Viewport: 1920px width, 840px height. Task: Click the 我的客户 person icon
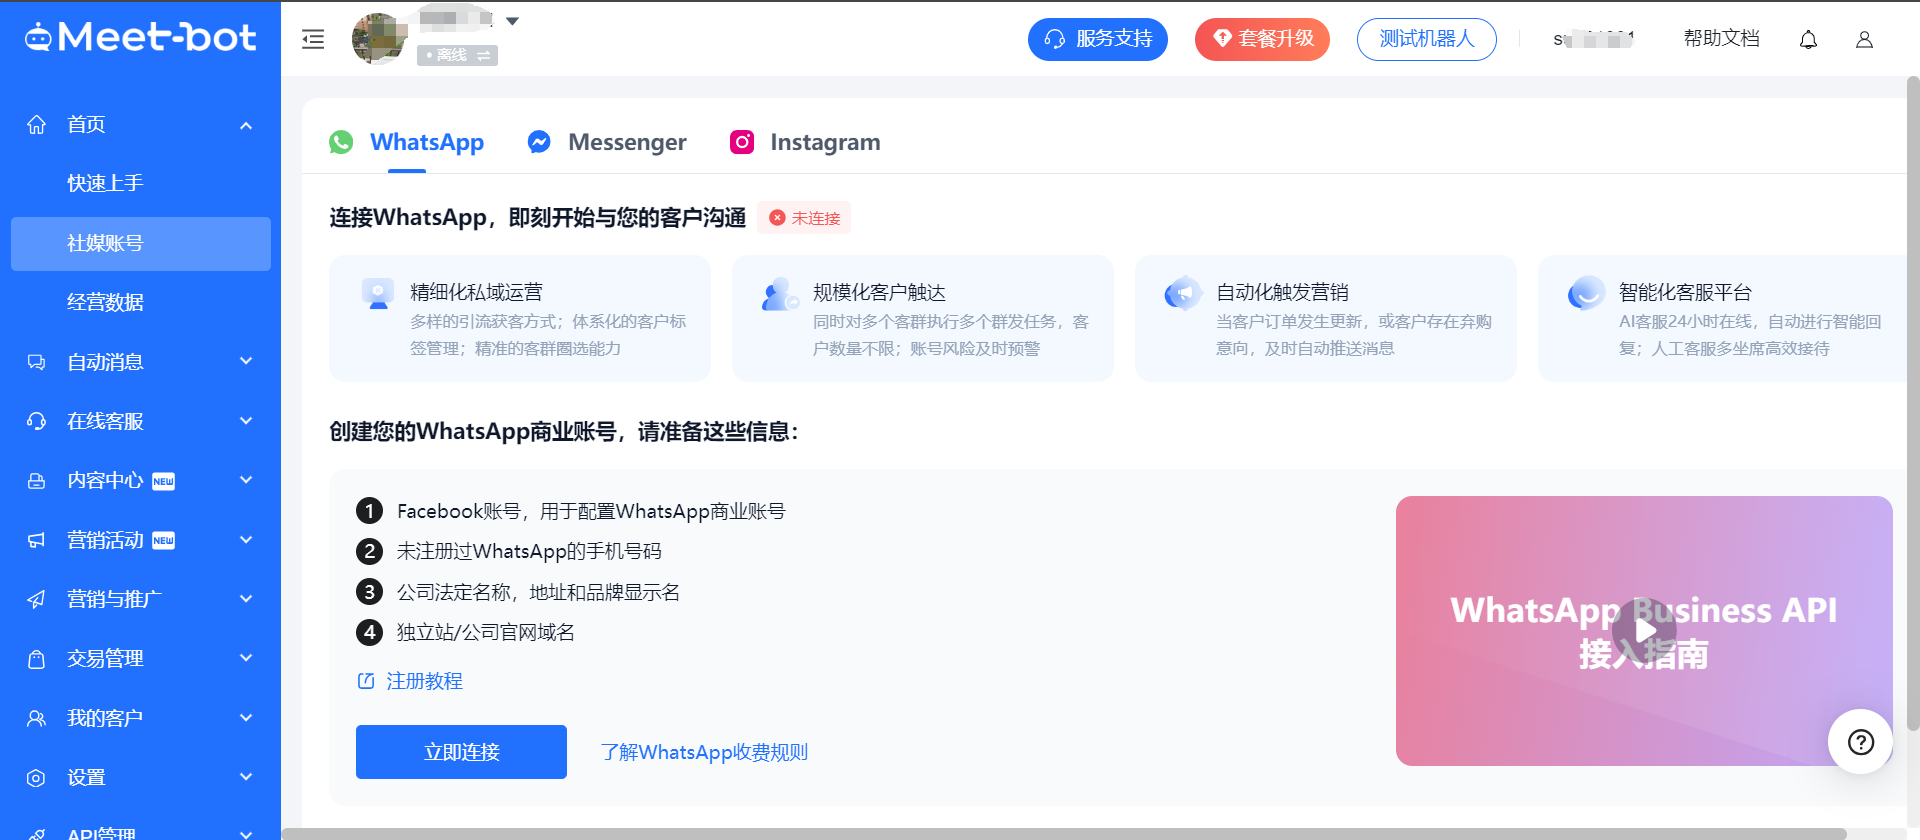[36, 718]
